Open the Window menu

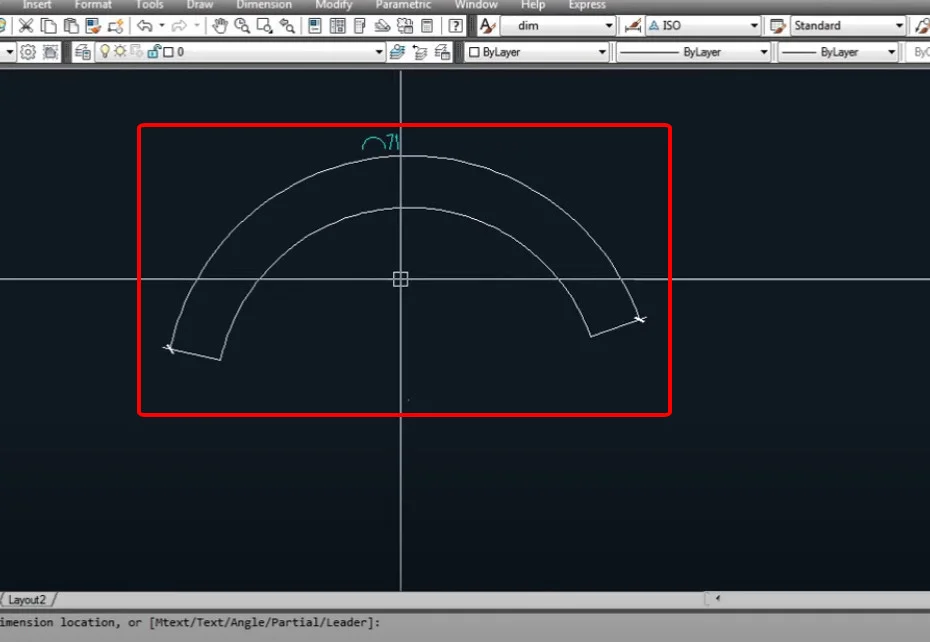pos(476,5)
